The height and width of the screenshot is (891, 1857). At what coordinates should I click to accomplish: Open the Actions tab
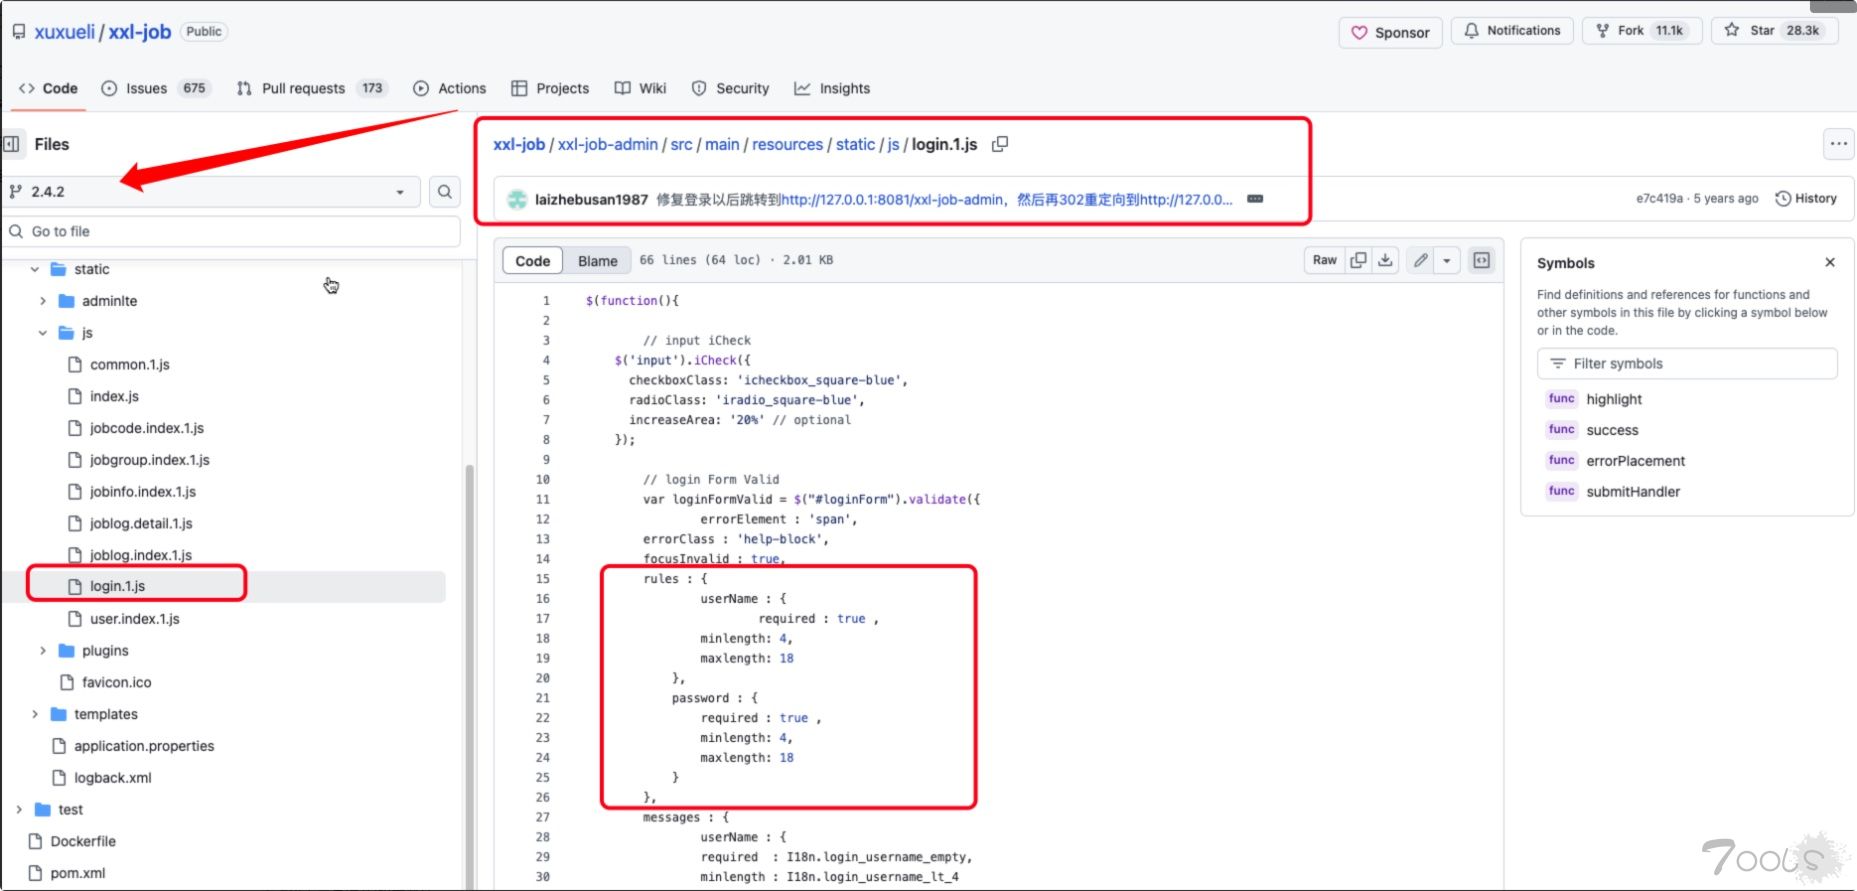[x=450, y=88]
